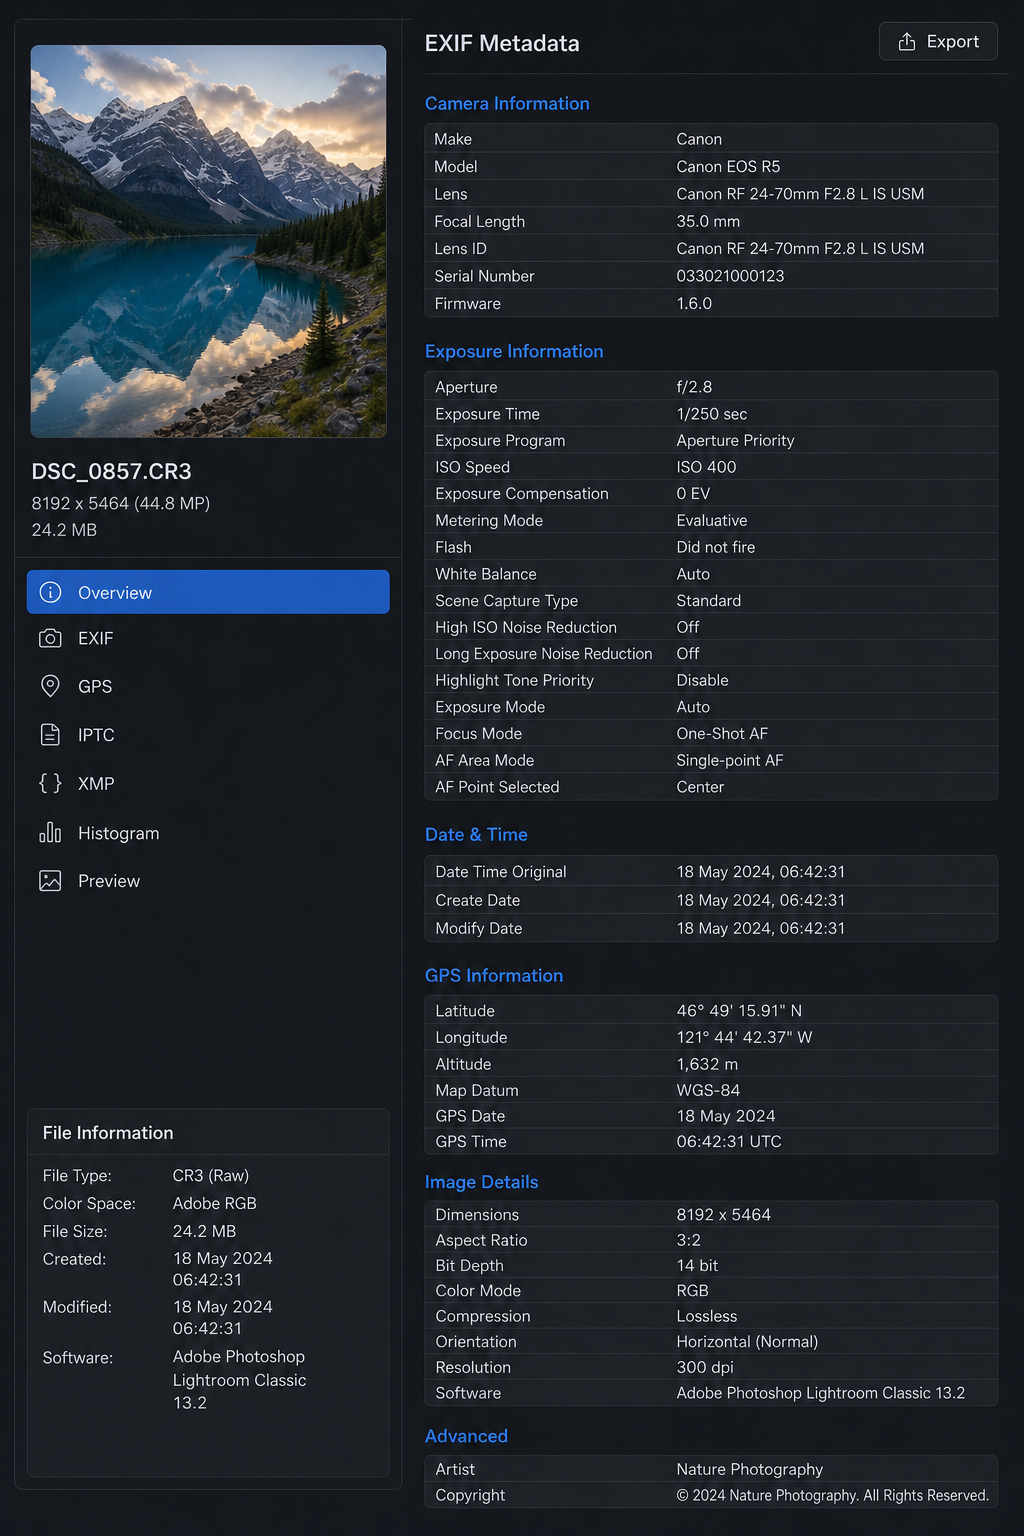Select Longitude value 121° 44' 42.37" W

(x=744, y=1037)
